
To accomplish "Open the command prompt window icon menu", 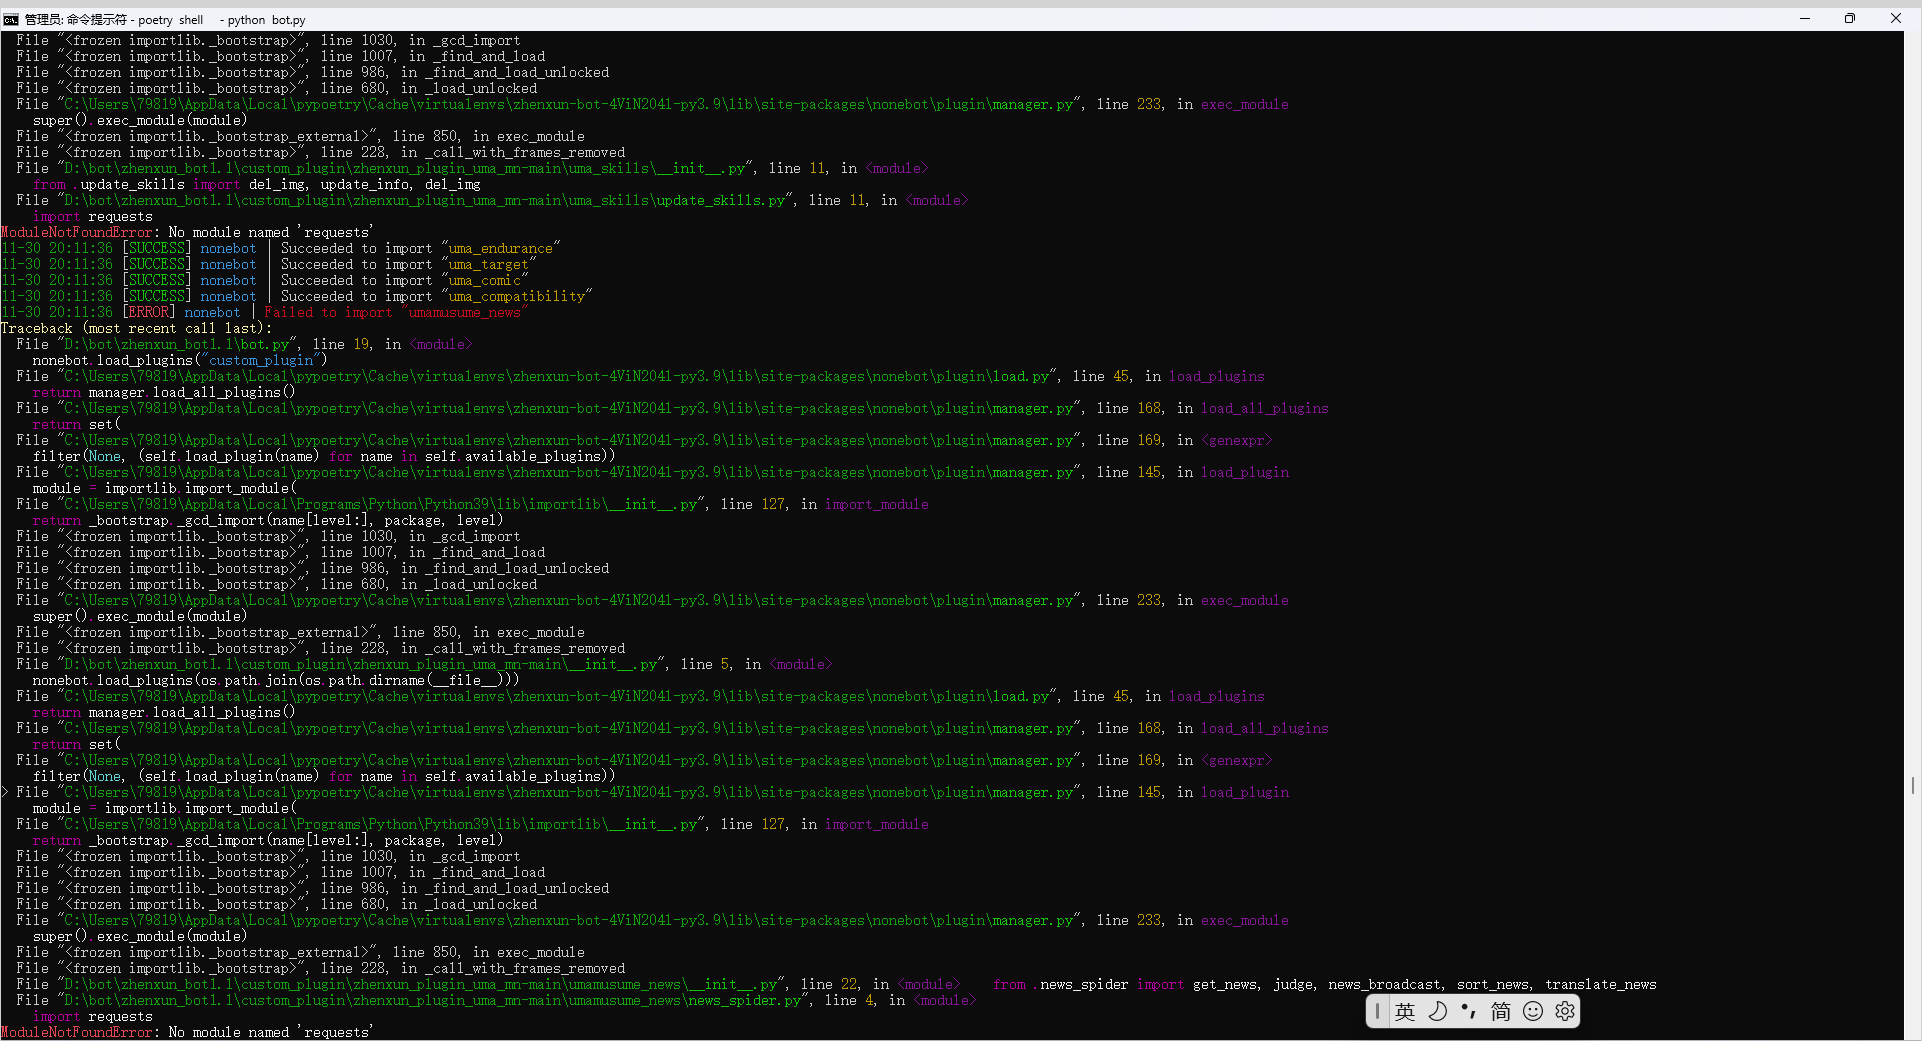I will click(11, 19).
